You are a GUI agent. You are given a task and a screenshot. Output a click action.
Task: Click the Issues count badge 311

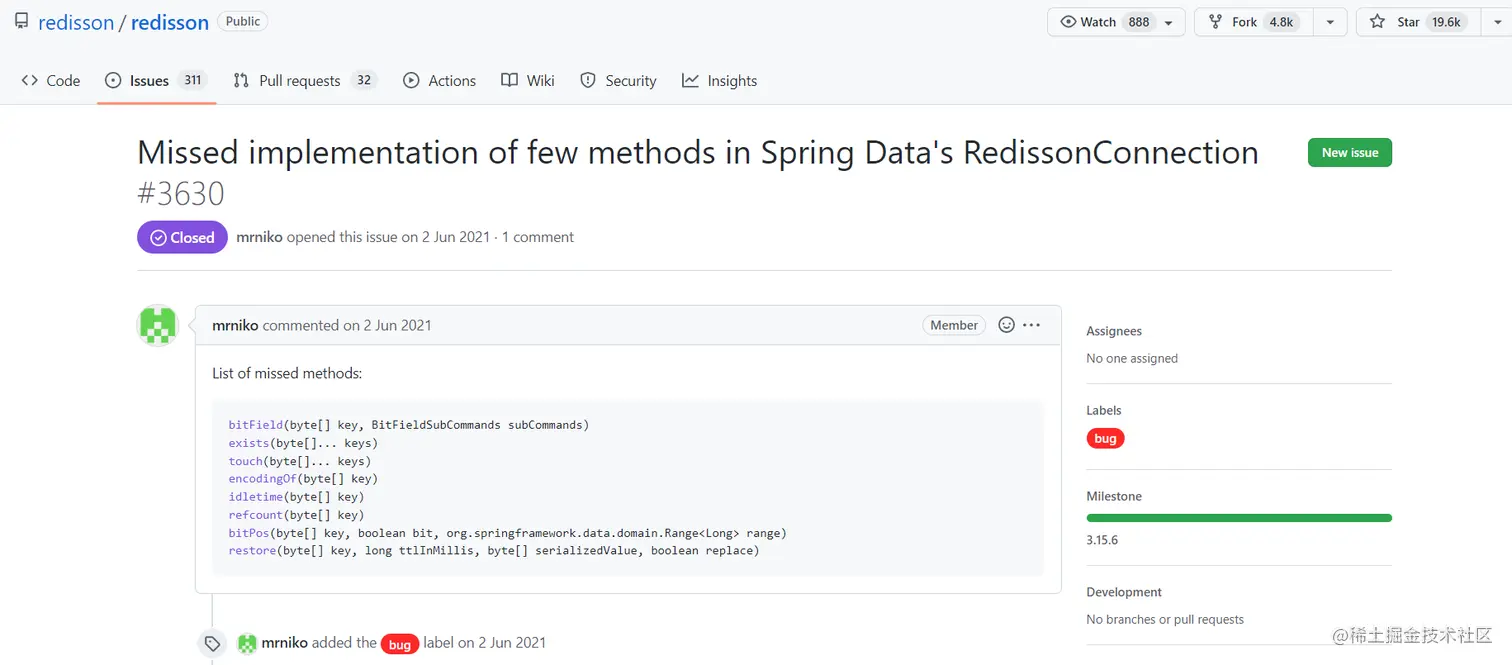(192, 80)
